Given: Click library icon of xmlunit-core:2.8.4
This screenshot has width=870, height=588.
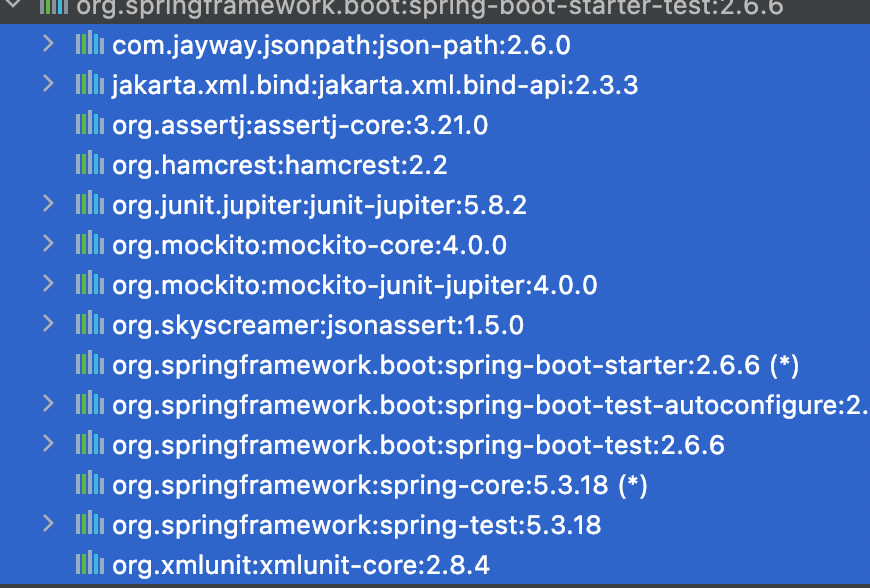Looking at the screenshot, I should pyautogui.click(x=90, y=564).
